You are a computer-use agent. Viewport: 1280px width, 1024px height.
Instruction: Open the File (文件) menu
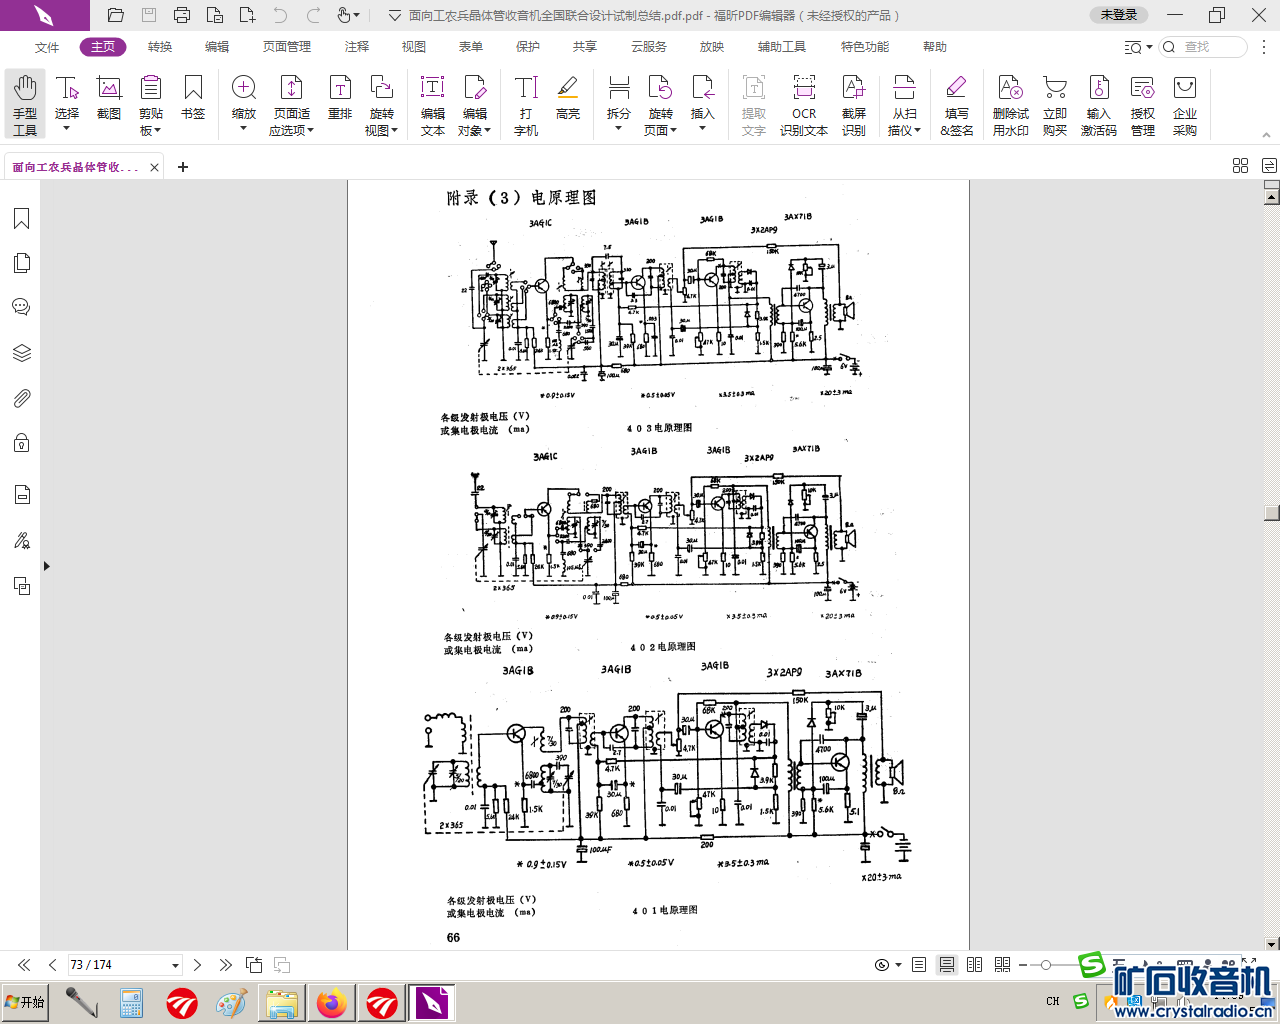(47, 47)
